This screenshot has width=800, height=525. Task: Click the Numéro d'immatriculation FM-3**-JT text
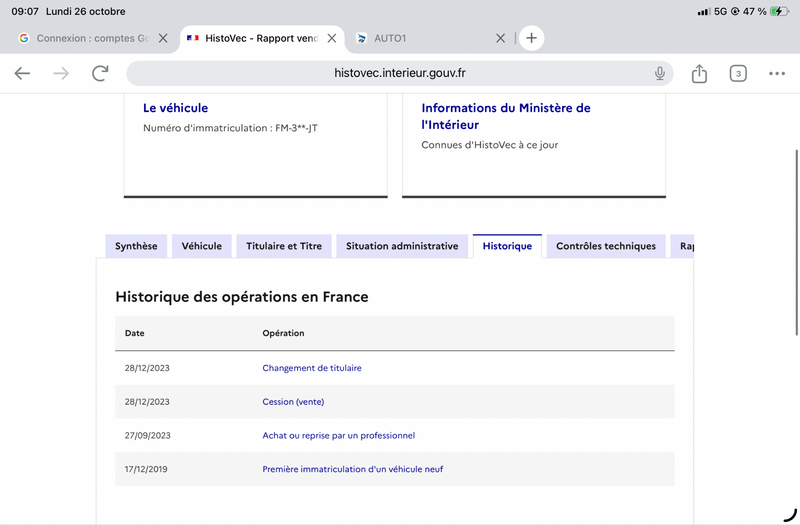230,128
